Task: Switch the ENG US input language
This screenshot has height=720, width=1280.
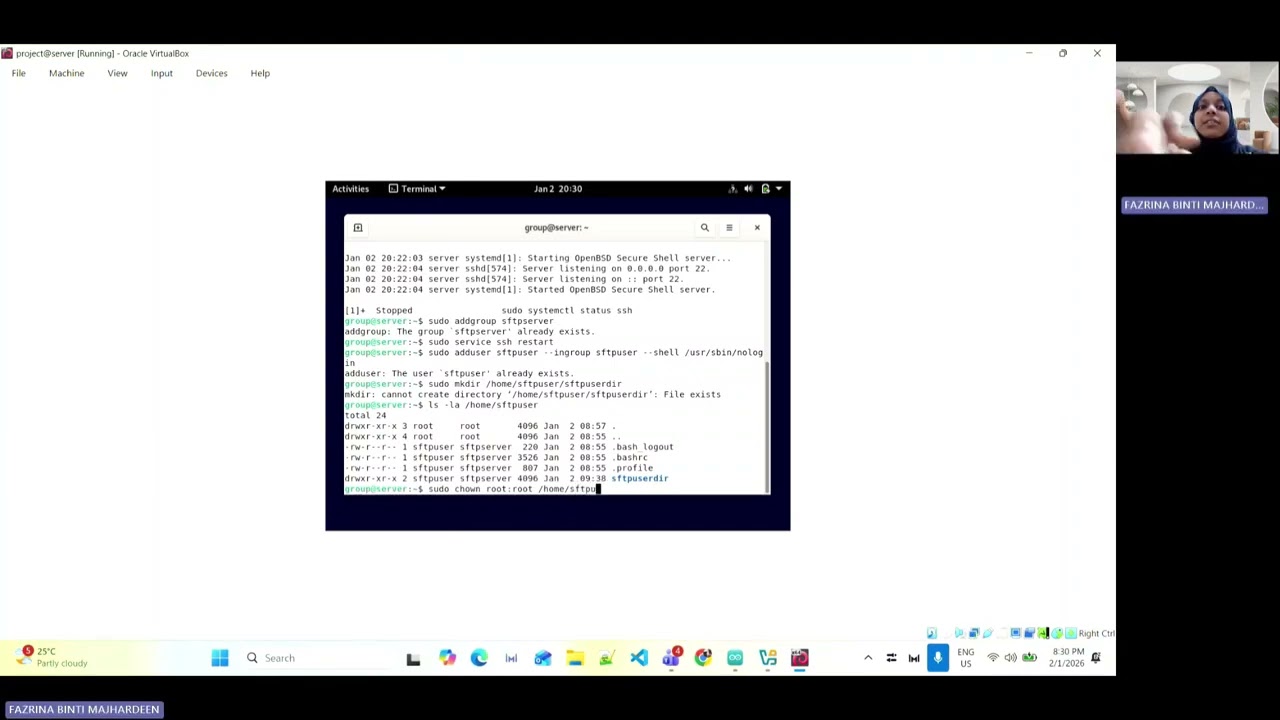Action: click(x=965, y=658)
